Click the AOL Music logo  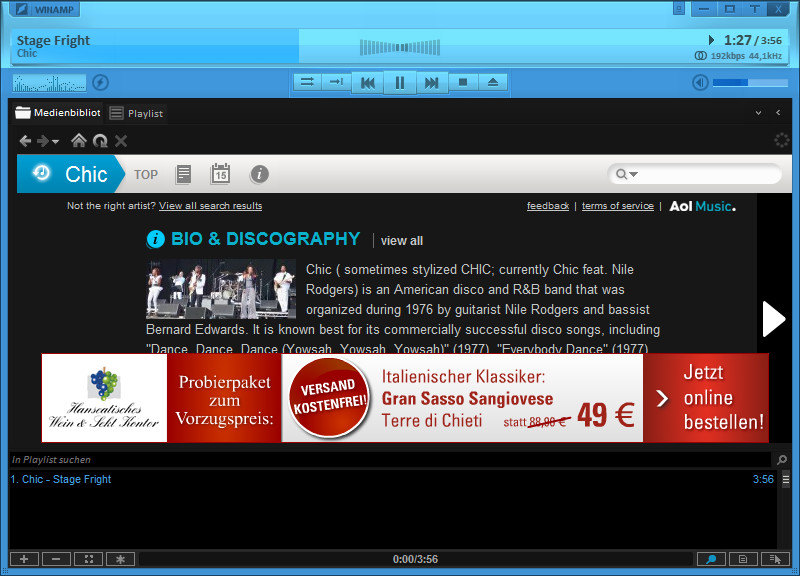[x=702, y=206]
